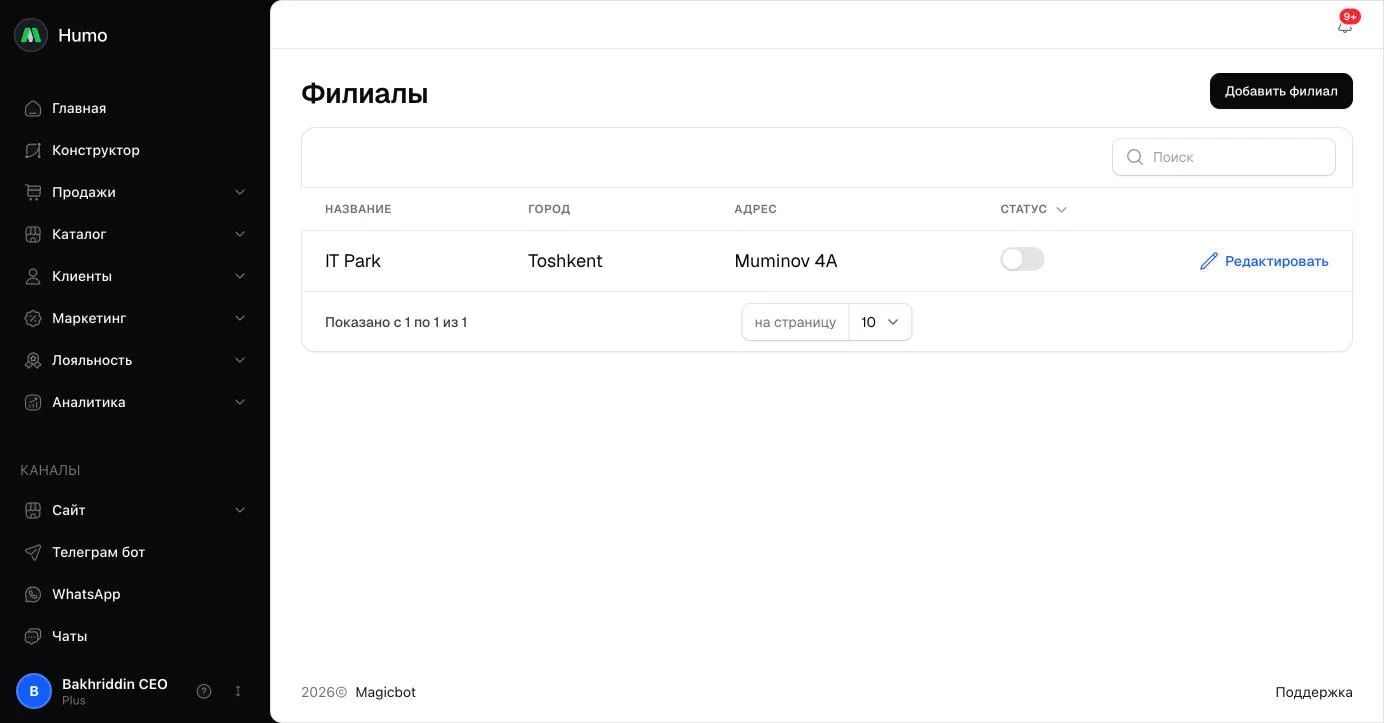Expand the Лояльность menu chevron
This screenshot has width=1384, height=723.
[x=240, y=360]
